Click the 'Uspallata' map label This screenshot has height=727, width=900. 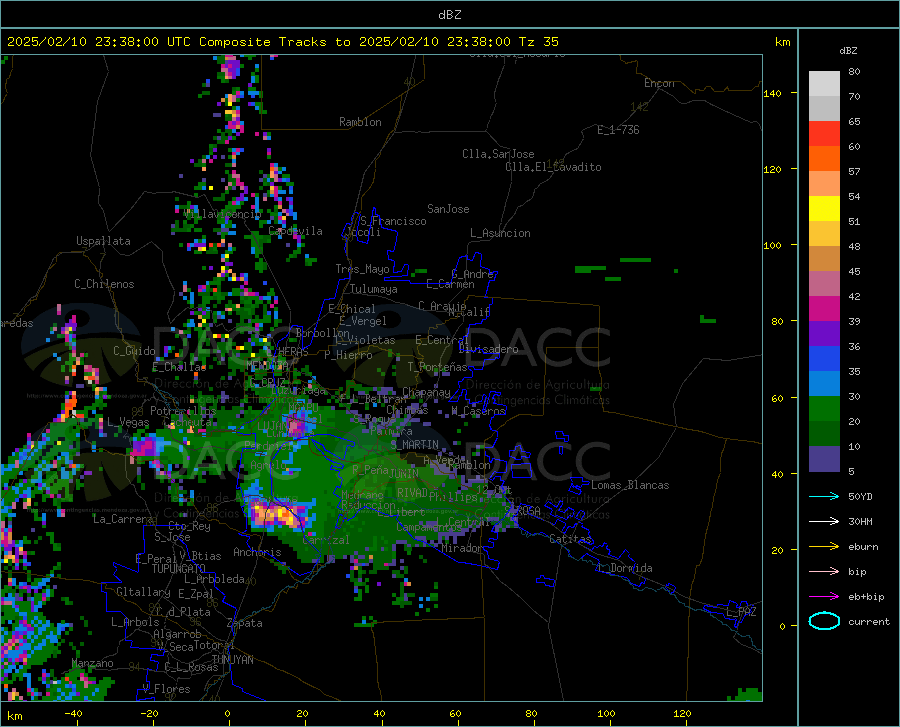pos(103,242)
